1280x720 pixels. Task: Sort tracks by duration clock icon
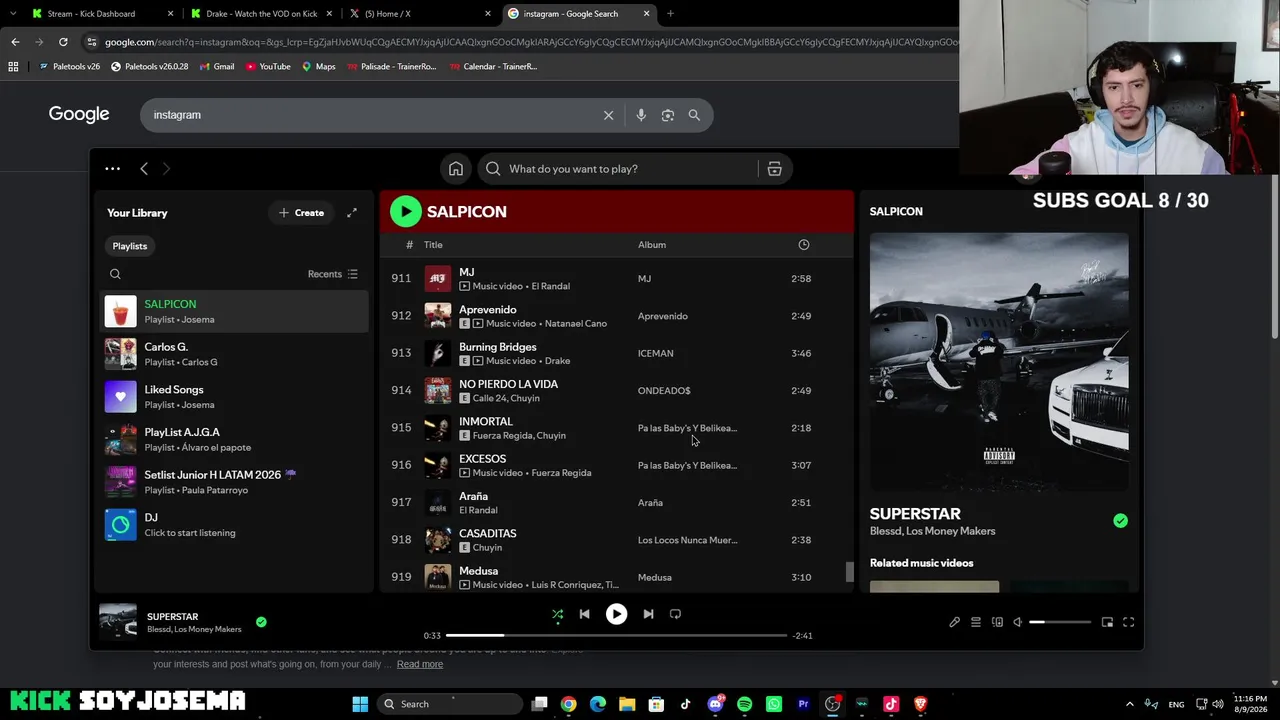tap(803, 245)
